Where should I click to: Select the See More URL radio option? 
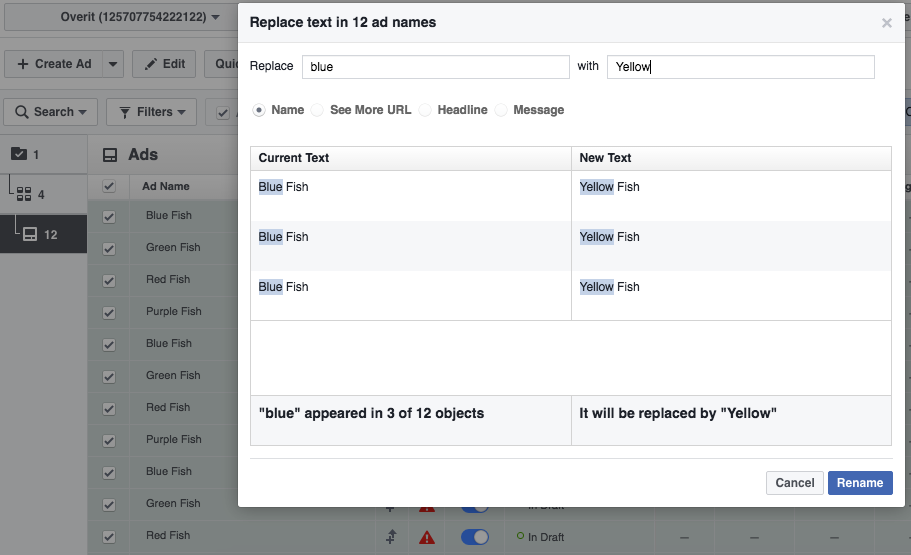317,110
